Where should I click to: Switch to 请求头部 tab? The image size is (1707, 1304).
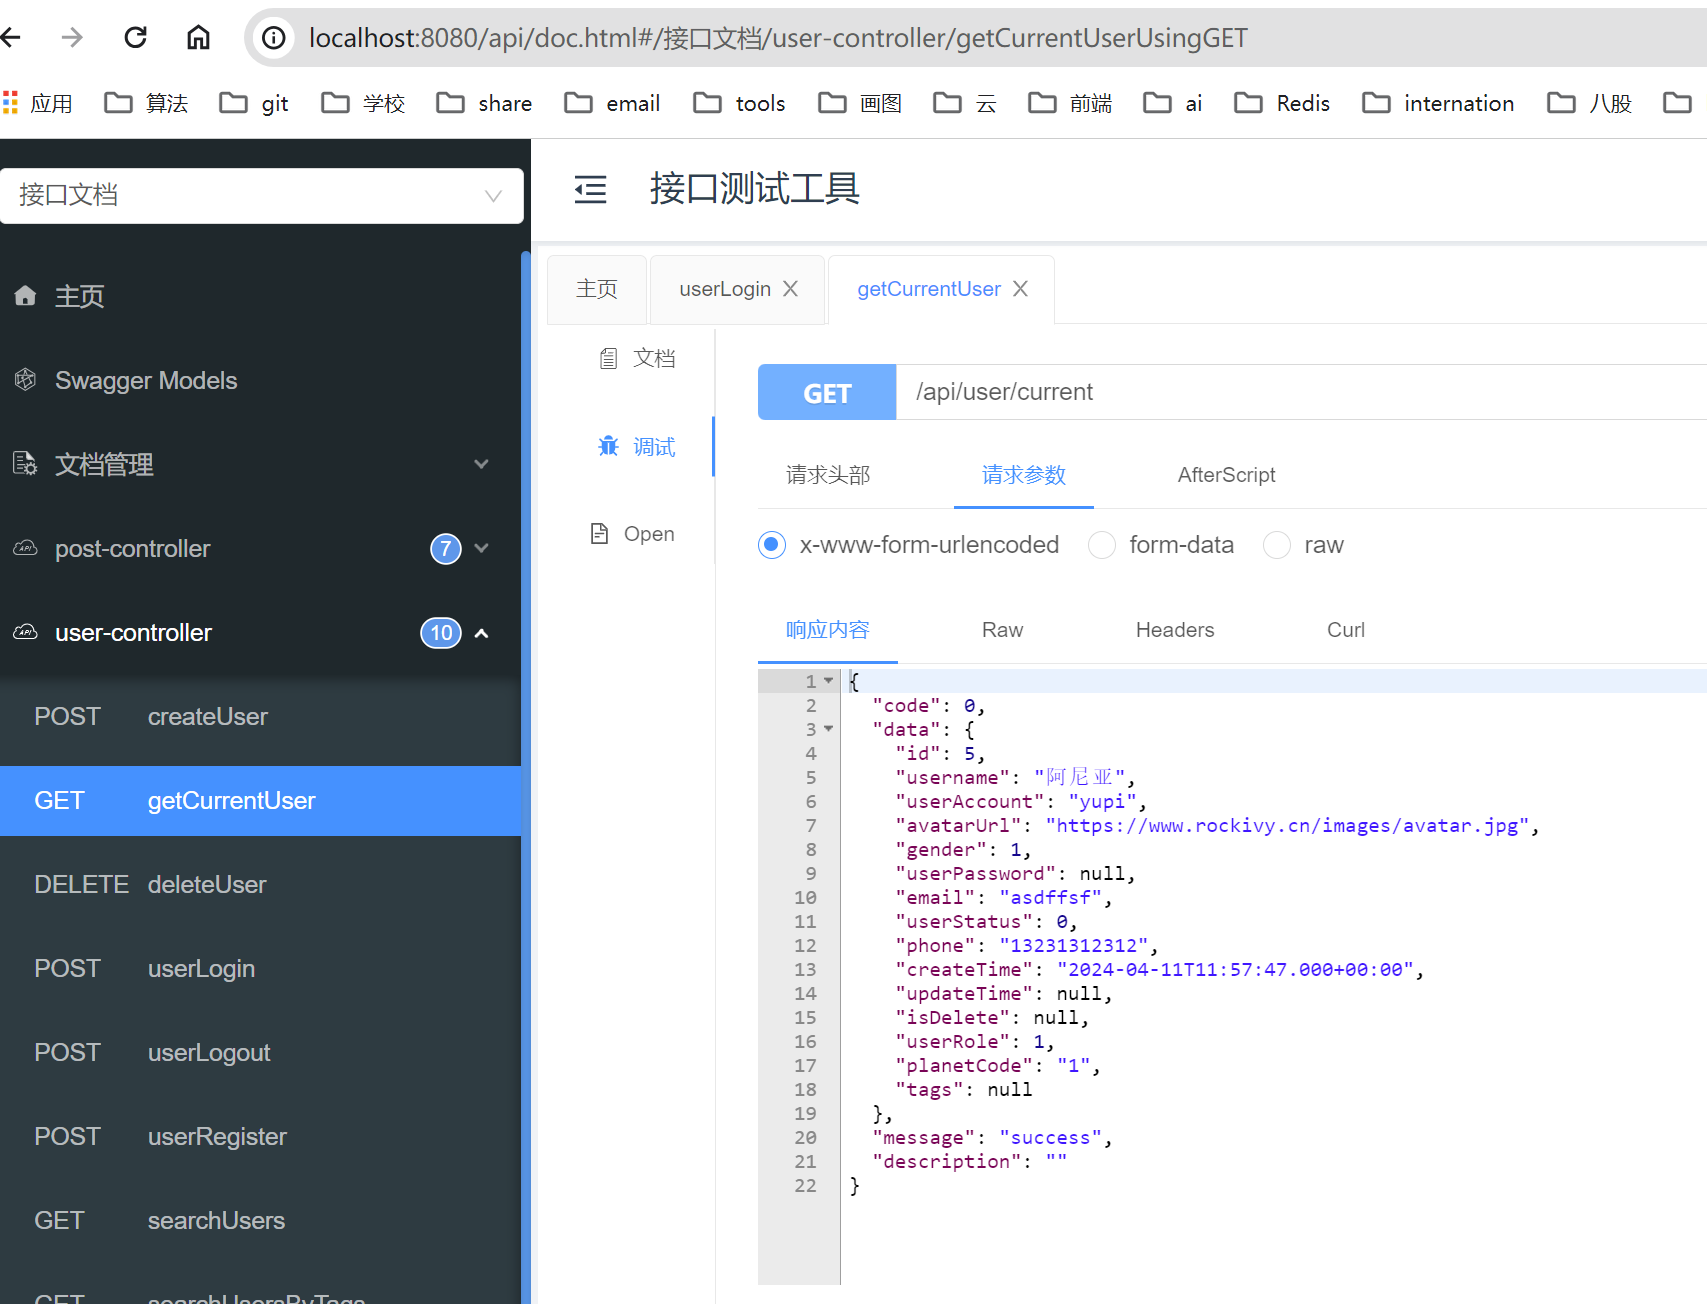(828, 475)
